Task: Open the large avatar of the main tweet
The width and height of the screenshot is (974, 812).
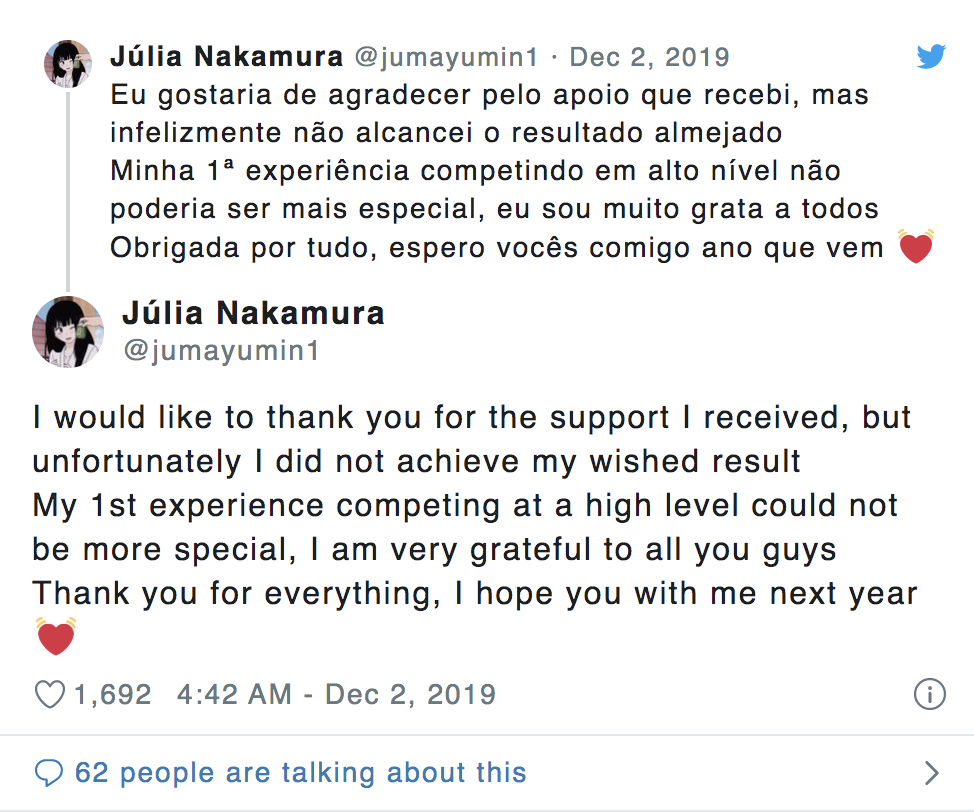Action: (x=68, y=332)
